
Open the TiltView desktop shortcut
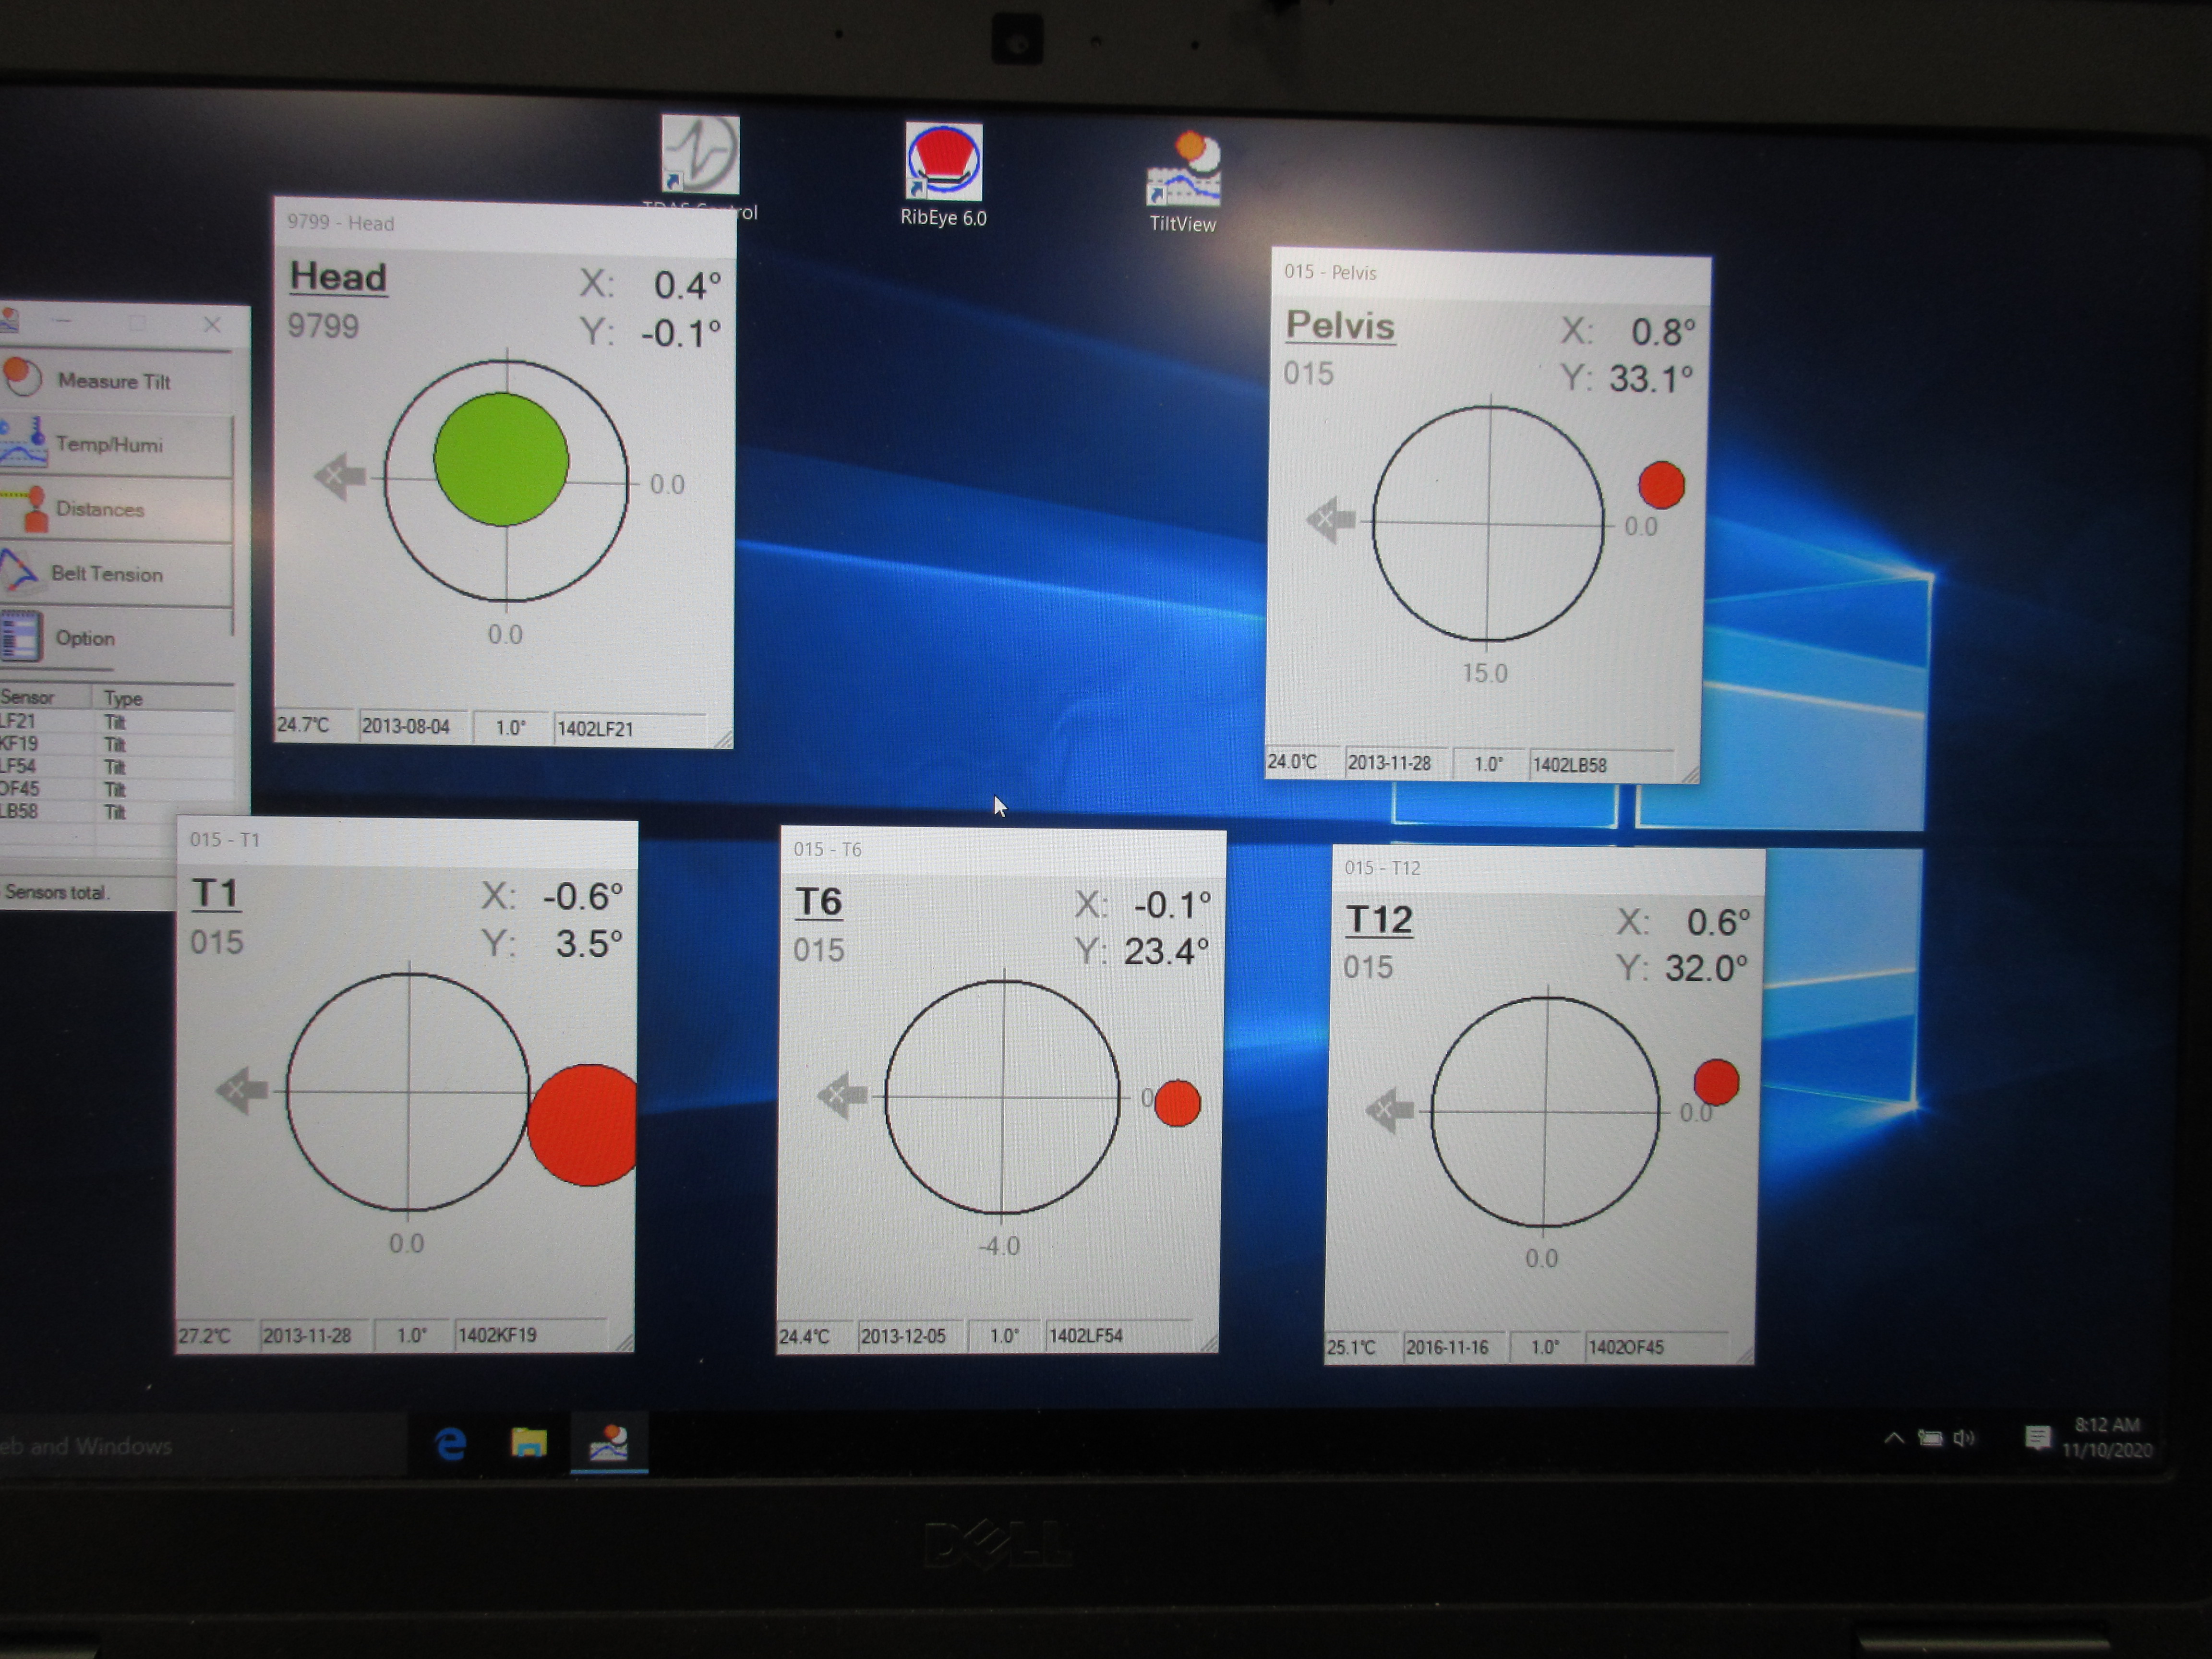coord(1183,182)
